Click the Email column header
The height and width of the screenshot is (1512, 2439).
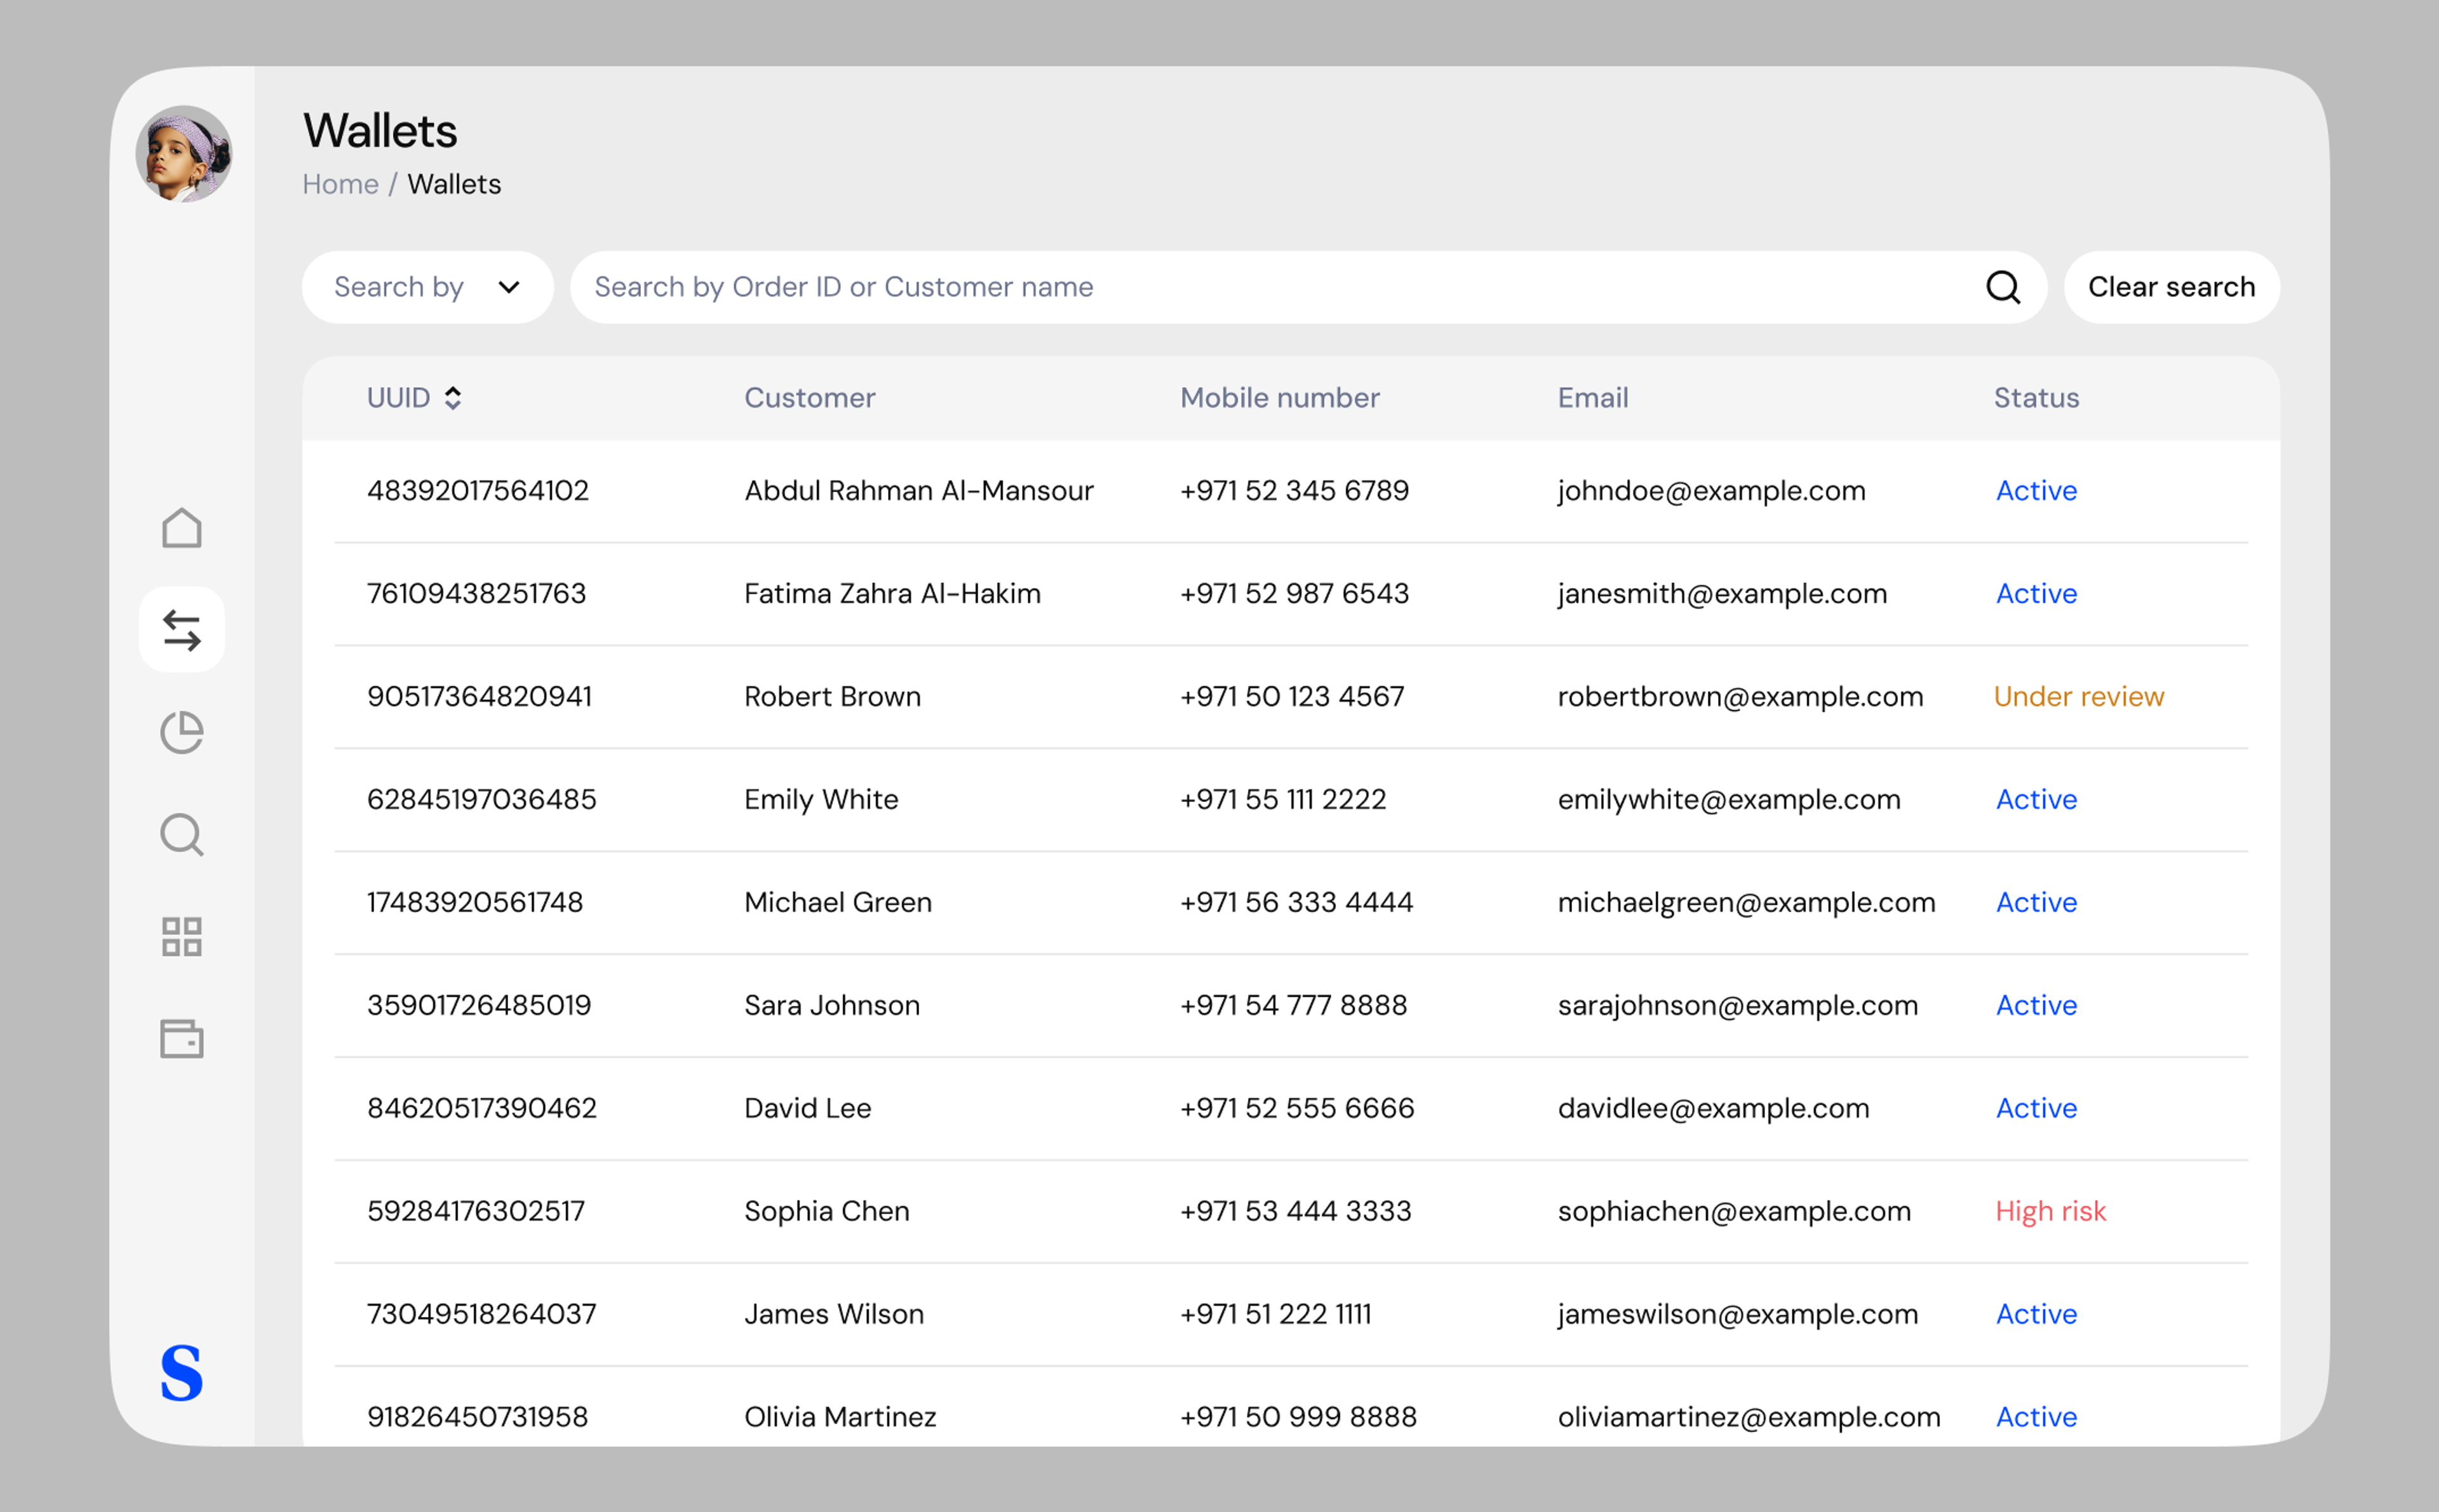pyautogui.click(x=1593, y=398)
